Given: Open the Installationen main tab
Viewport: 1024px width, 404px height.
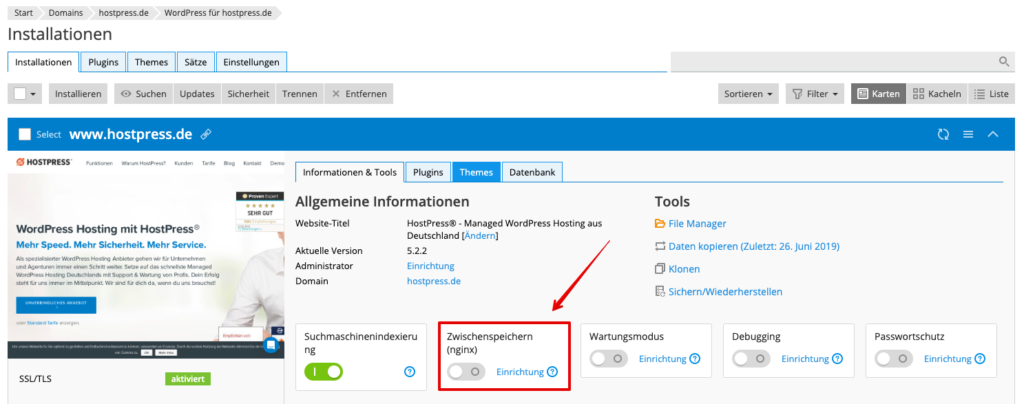Looking at the screenshot, I should tap(44, 62).
